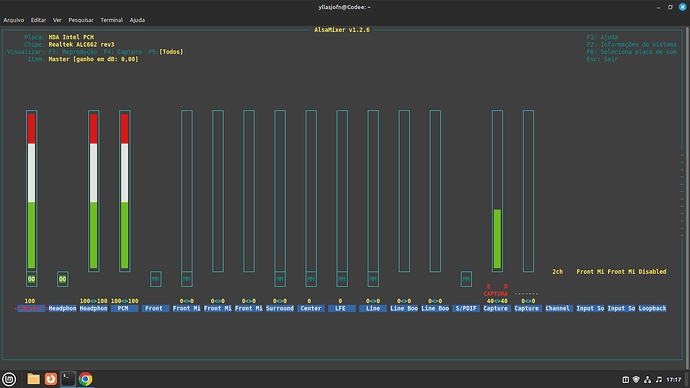Select the Line channel label
Image resolution: width=690 pixels, height=388 pixels.
[x=373, y=308]
